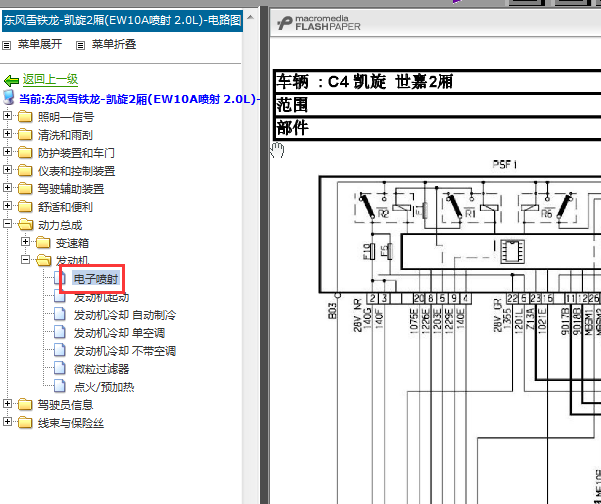Click the 部件 row in document header
This screenshot has width=601, height=504.
click(x=437, y=128)
